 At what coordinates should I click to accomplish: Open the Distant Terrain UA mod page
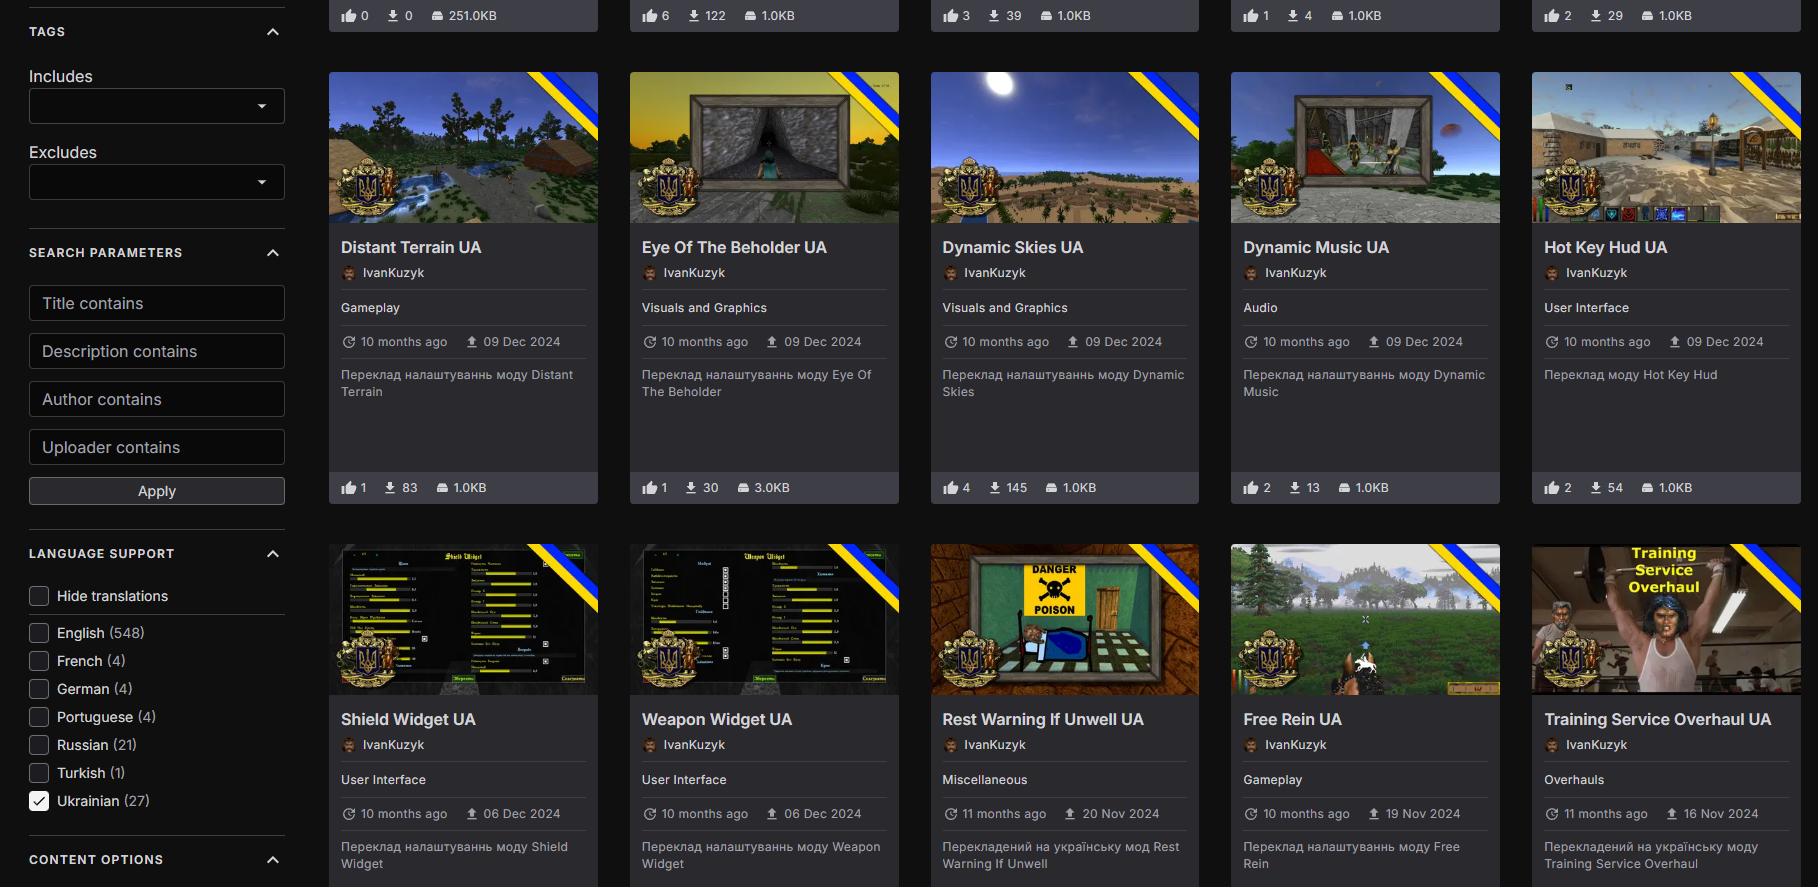point(411,247)
